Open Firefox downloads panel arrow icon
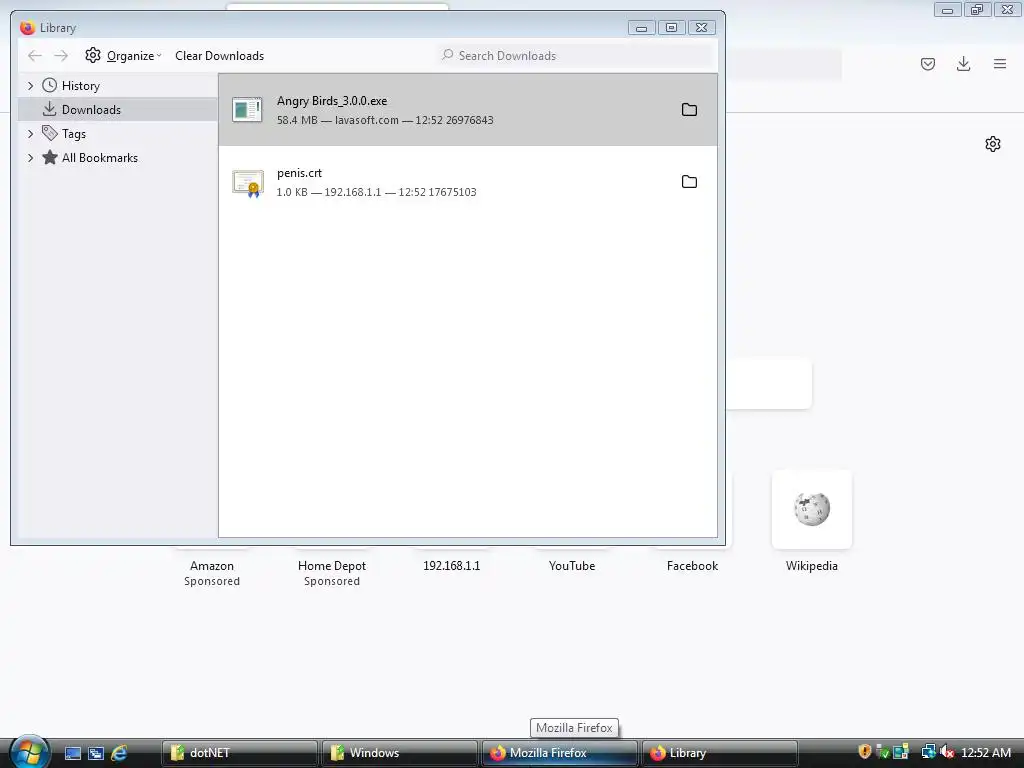Viewport: 1024px width, 768px height. [x=963, y=64]
